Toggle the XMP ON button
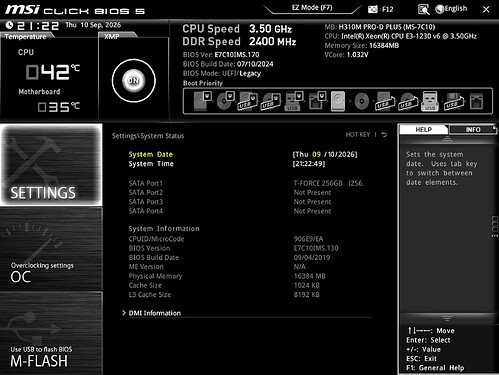The width and height of the screenshot is (499, 375). point(133,80)
